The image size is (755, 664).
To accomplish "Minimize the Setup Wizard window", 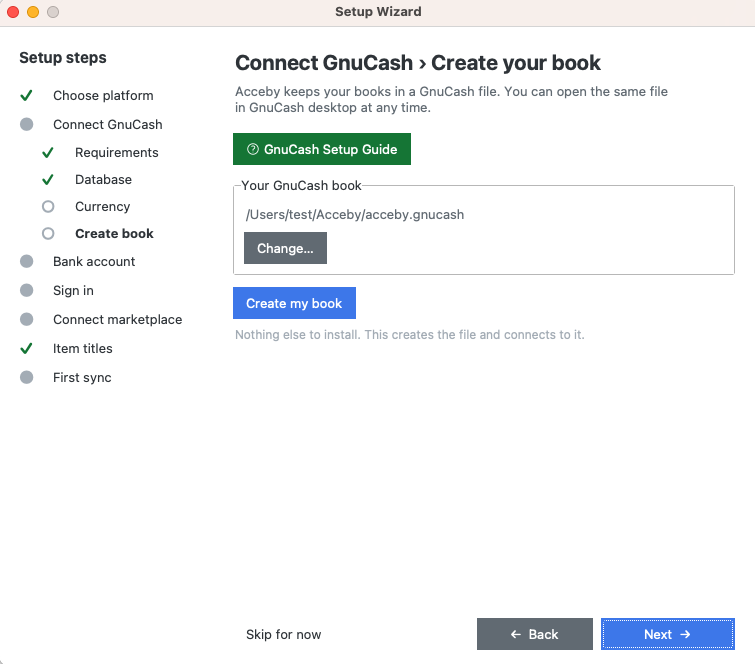I will pos(33,12).
